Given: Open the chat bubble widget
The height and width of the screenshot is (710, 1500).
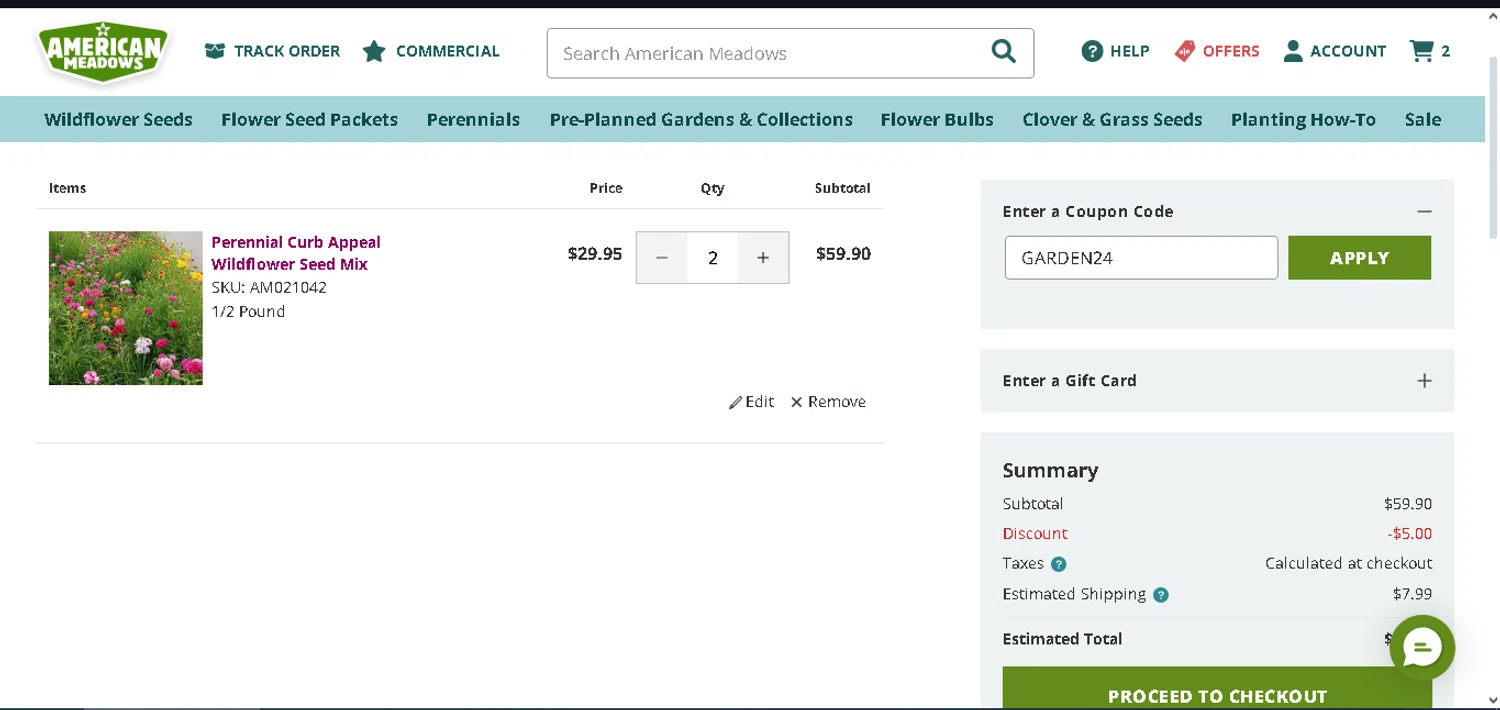Looking at the screenshot, I should point(1422,648).
